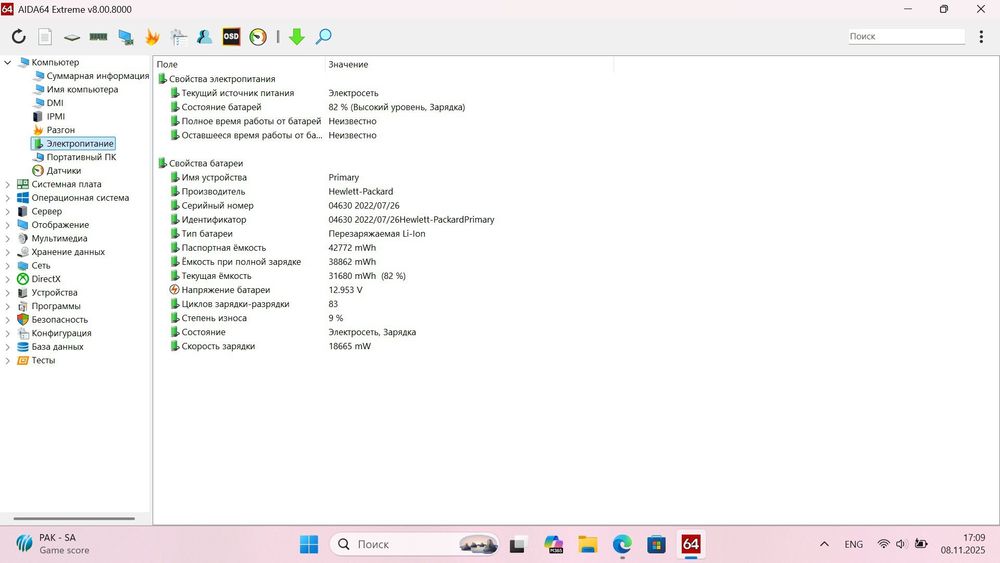Viewport: 1000px width, 563px height.
Task: Expand the Сеть tree node
Action: pos(8,265)
